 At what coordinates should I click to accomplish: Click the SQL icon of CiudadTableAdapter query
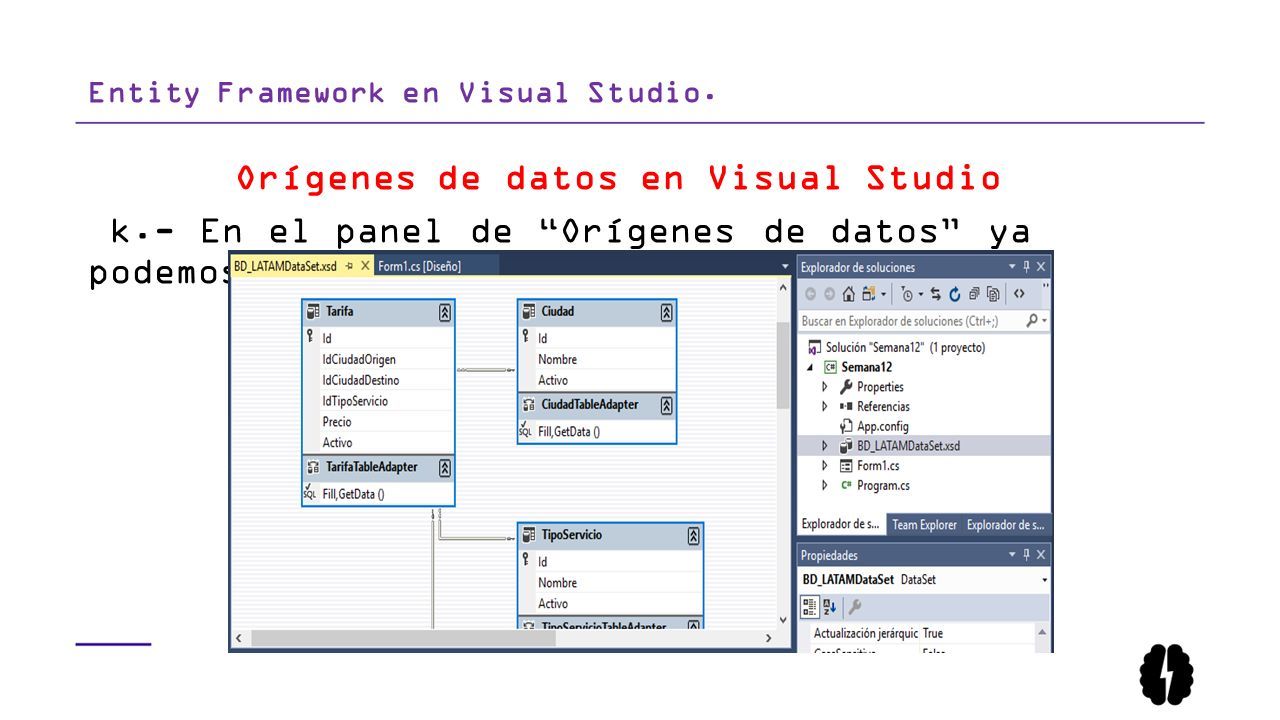tap(525, 430)
